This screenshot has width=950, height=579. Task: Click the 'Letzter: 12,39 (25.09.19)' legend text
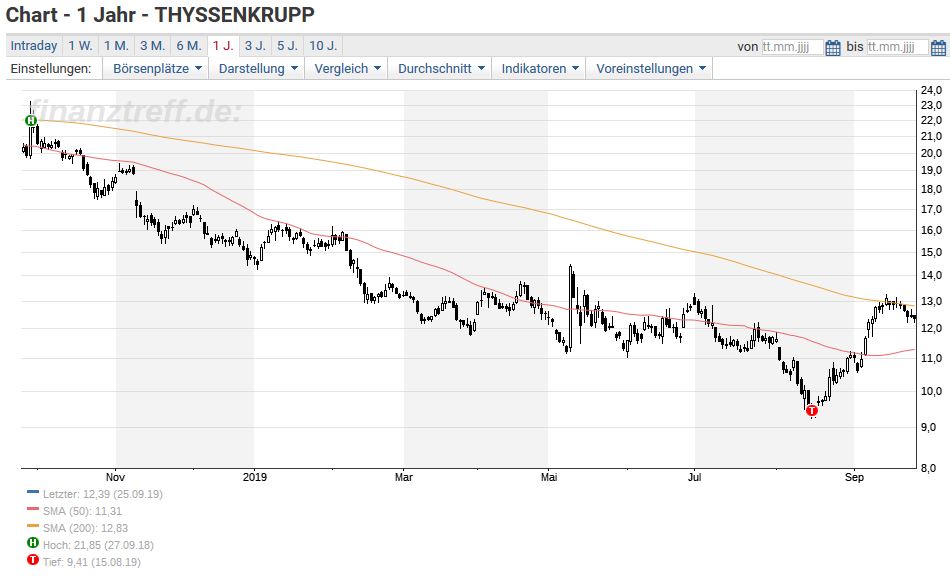click(x=103, y=494)
